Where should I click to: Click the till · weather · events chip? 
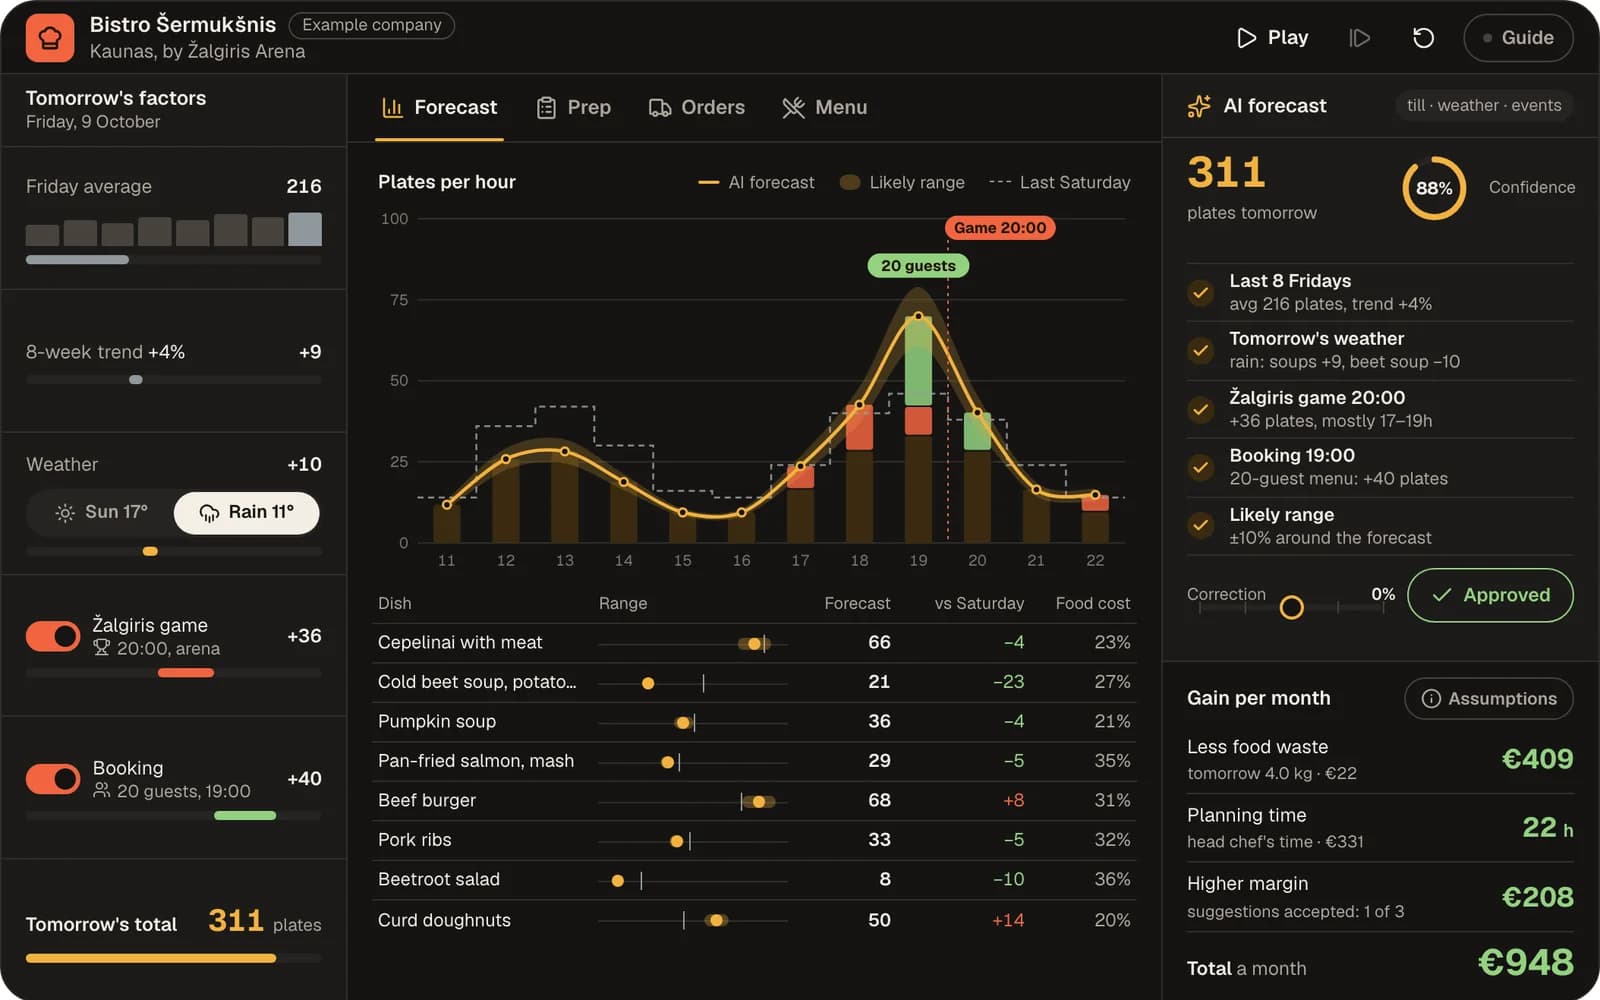click(x=1484, y=105)
